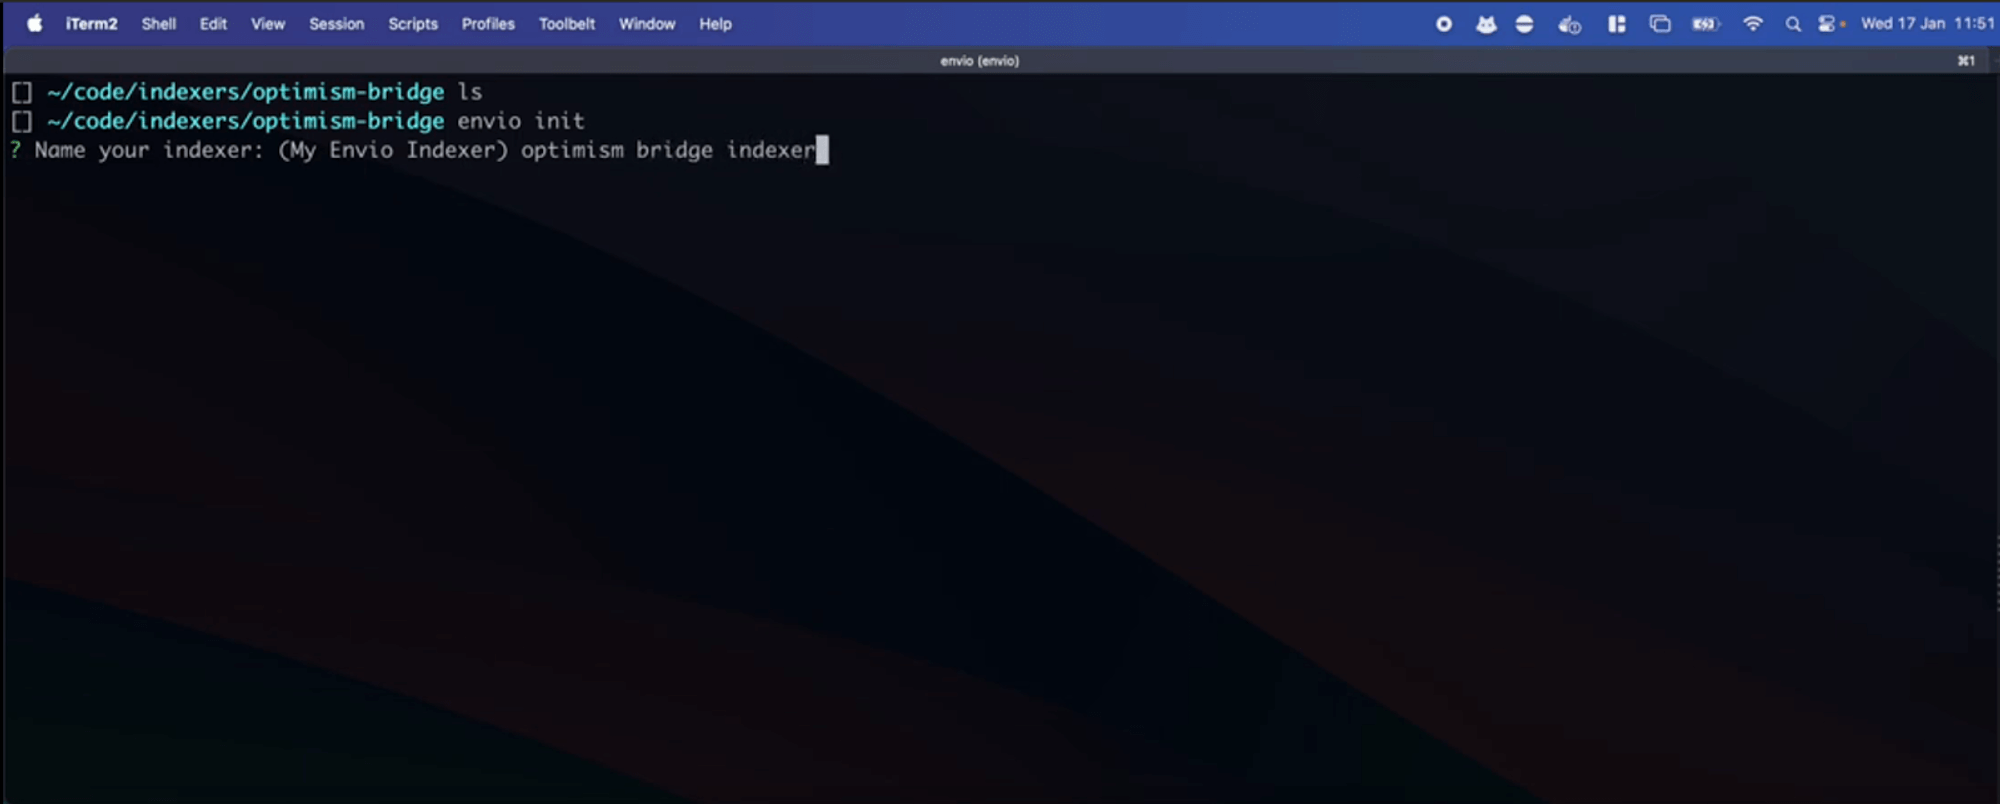Open the Apple menu

coord(35,23)
